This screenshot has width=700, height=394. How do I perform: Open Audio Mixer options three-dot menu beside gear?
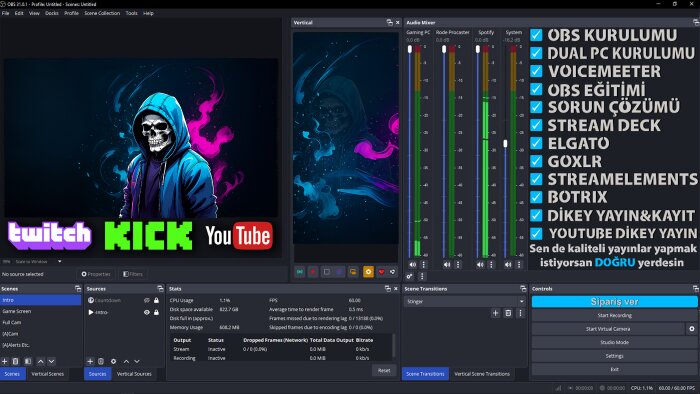tap(422, 276)
